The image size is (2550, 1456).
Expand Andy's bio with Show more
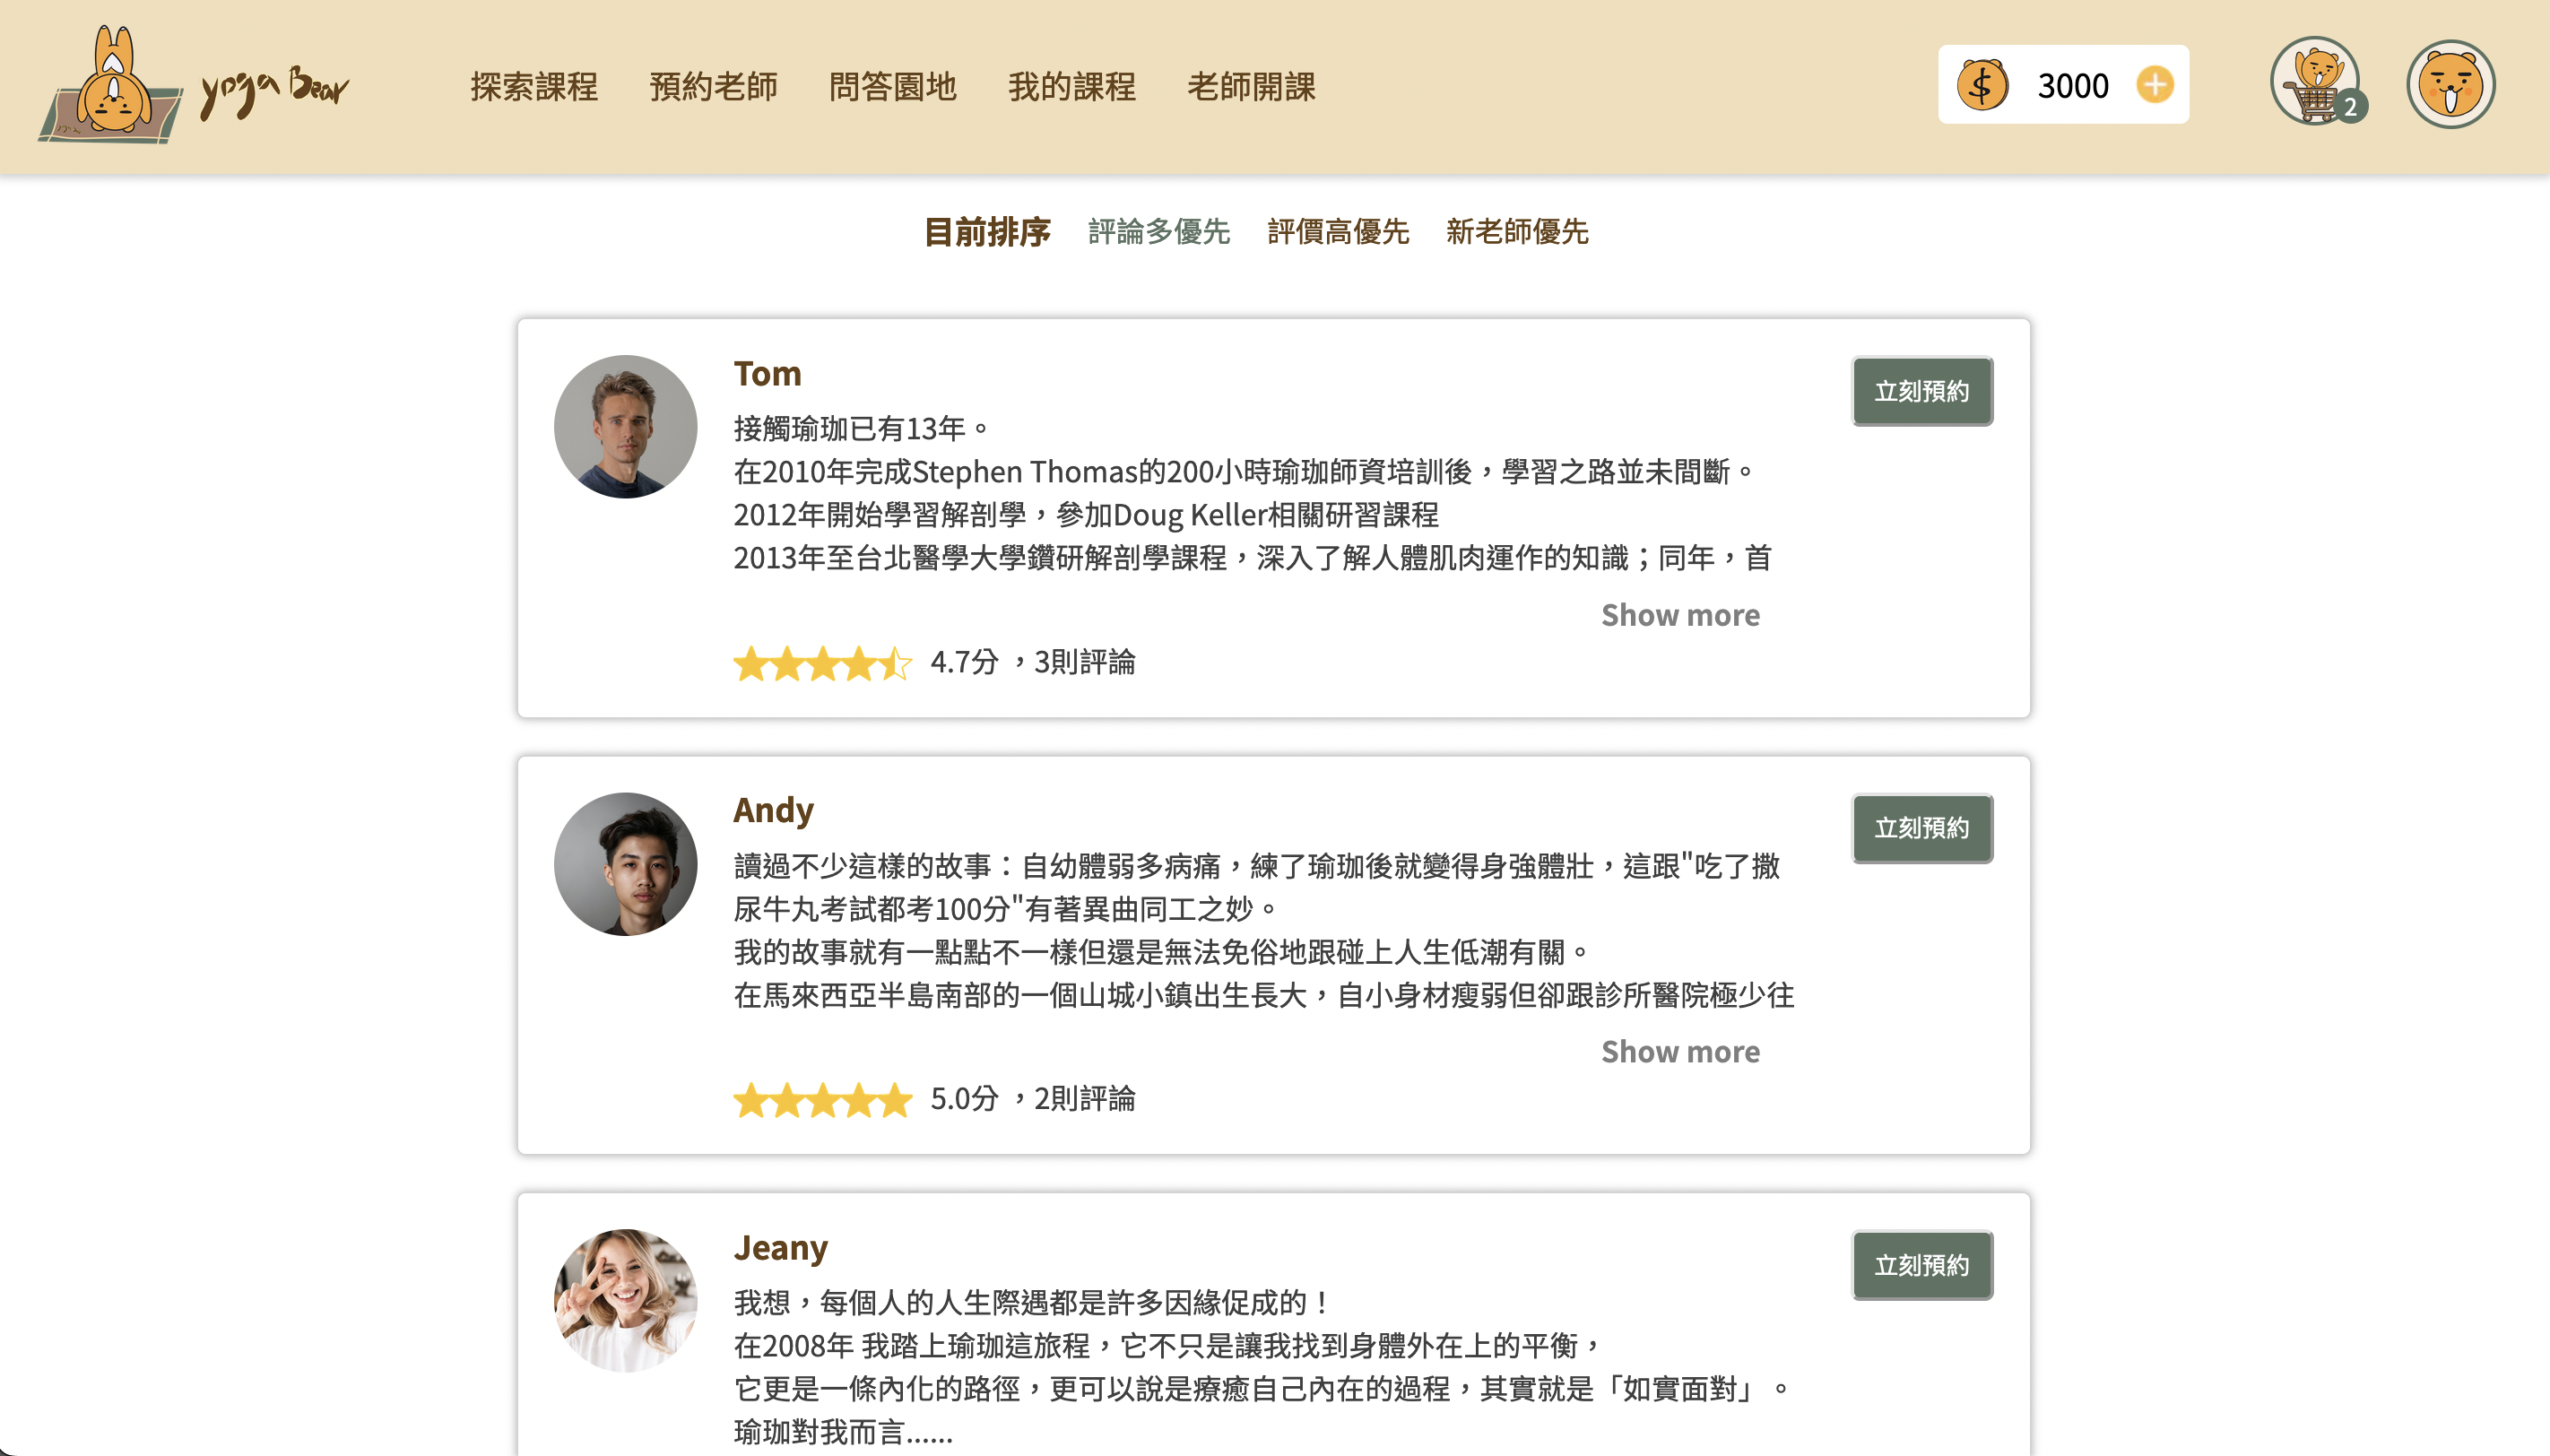(1679, 1052)
